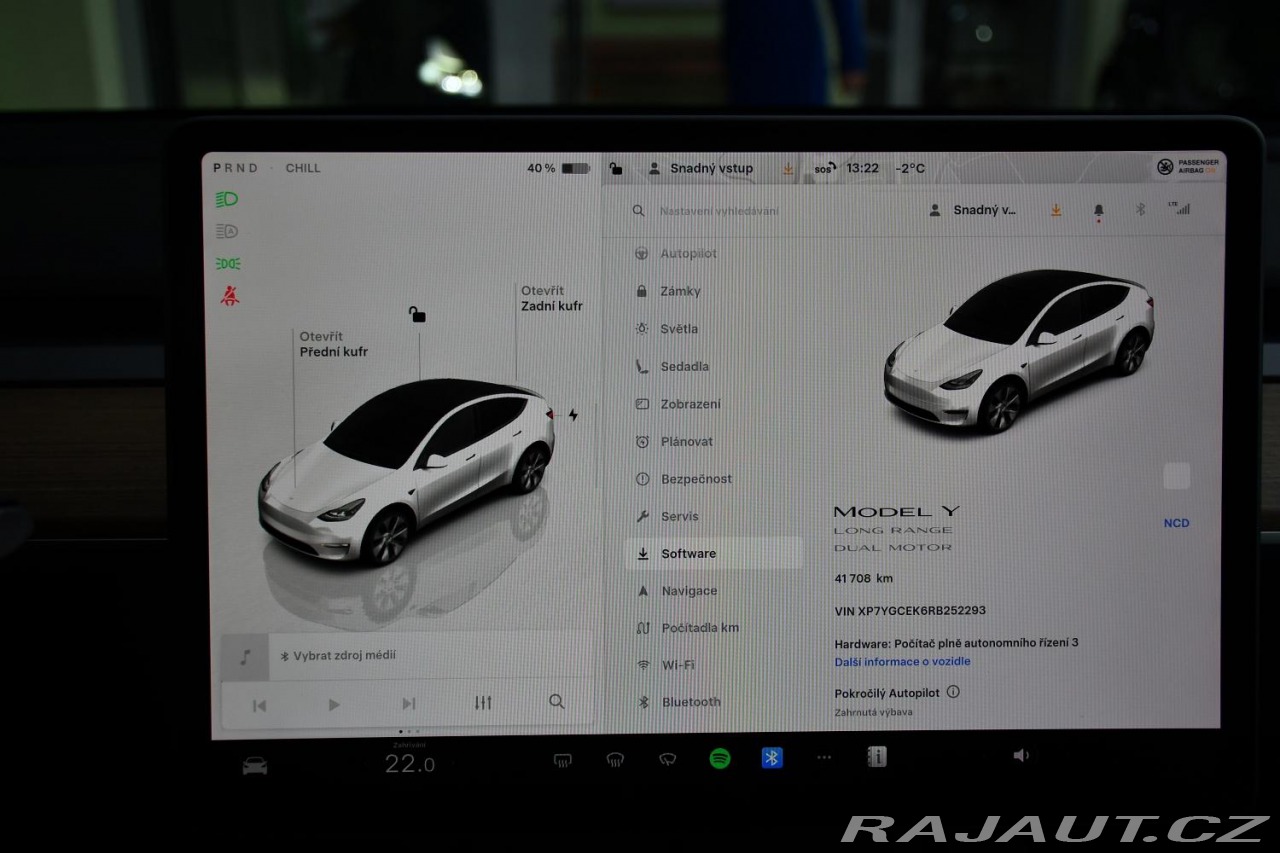Image resolution: width=1280 pixels, height=853 pixels.
Task: Expand the app launcher with three dots
Action: tap(824, 758)
